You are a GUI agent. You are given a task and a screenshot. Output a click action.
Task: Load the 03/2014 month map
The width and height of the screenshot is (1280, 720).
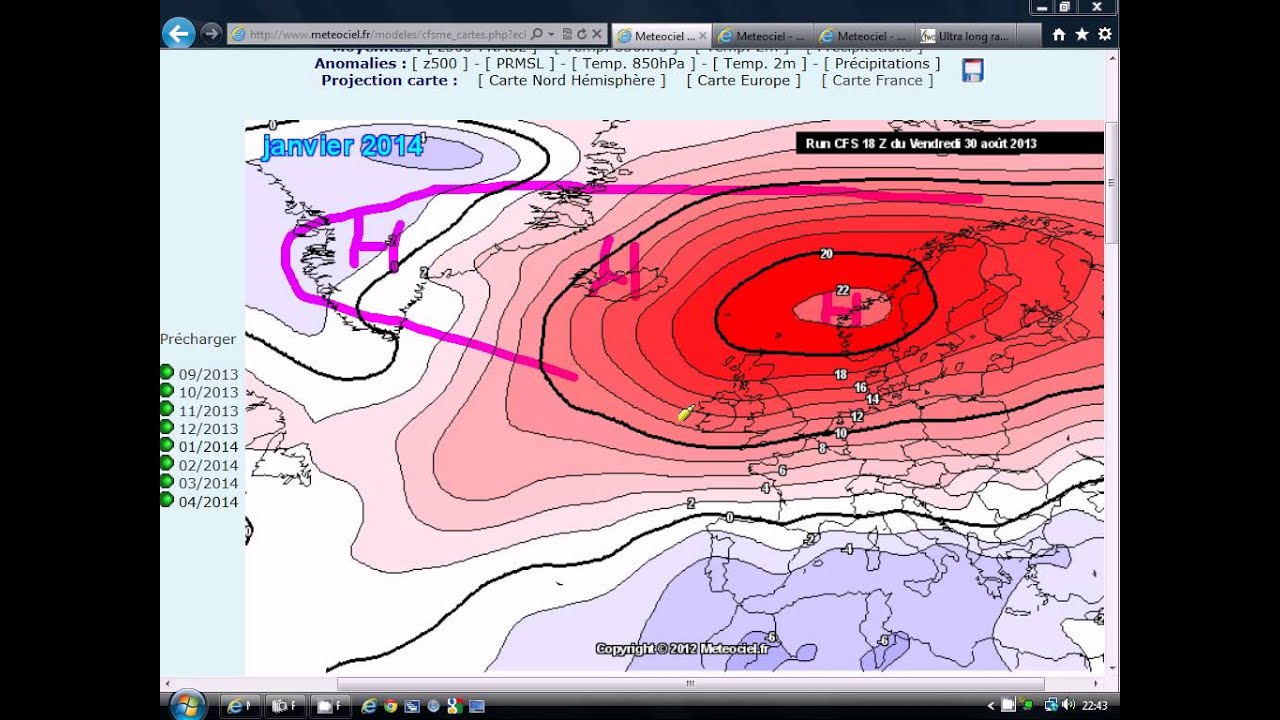[x=209, y=483]
